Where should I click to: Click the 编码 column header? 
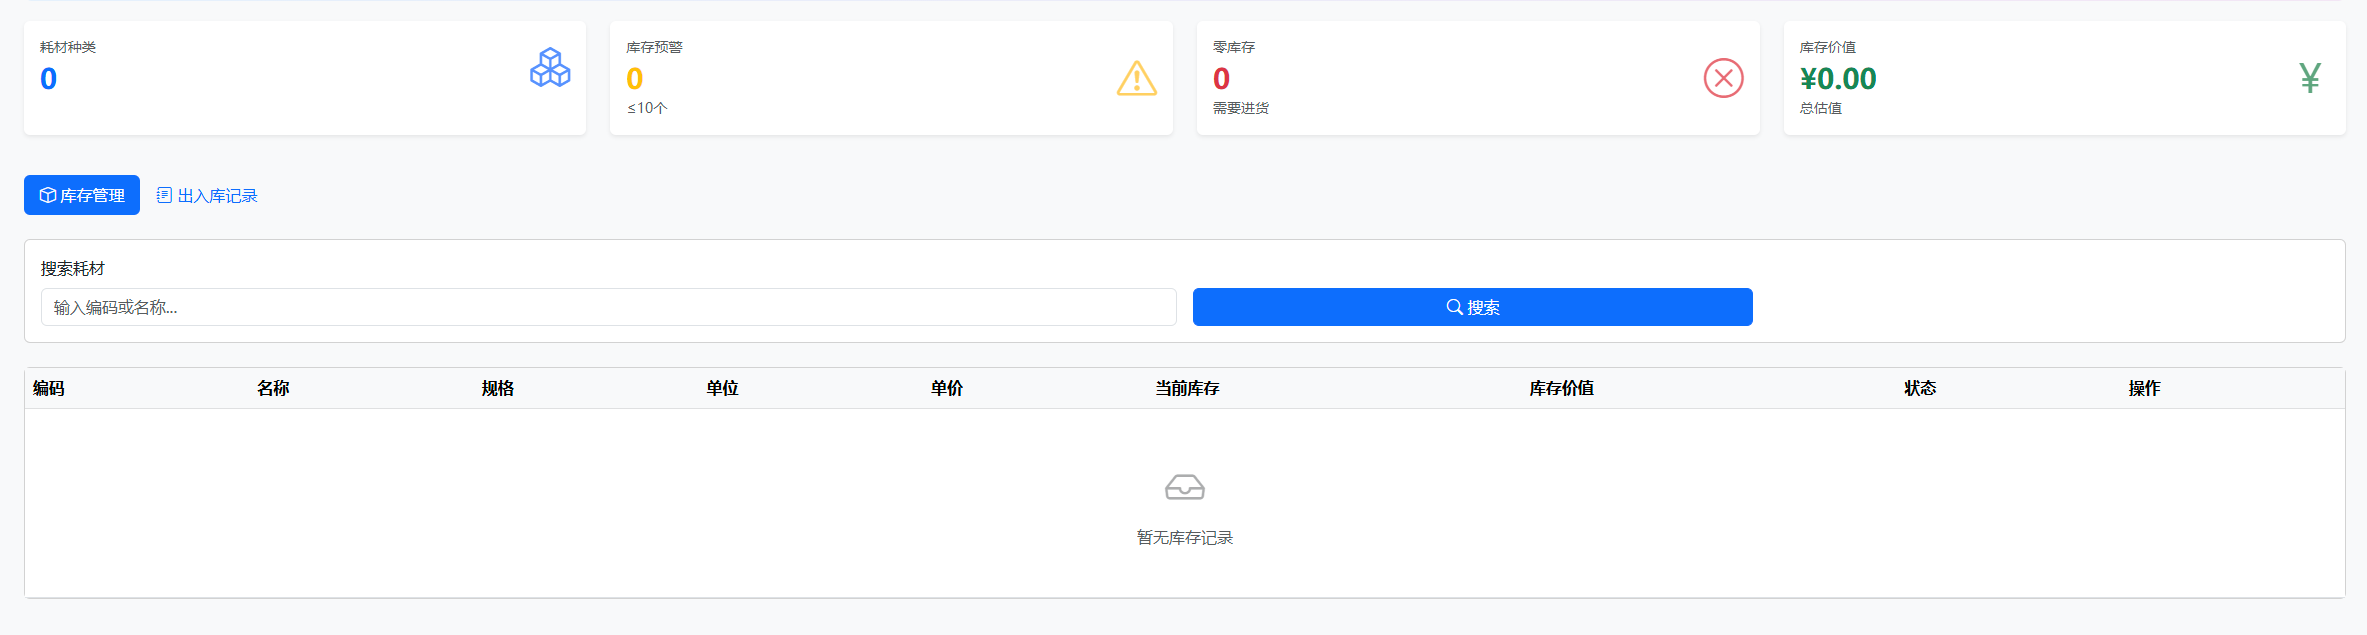[49, 388]
